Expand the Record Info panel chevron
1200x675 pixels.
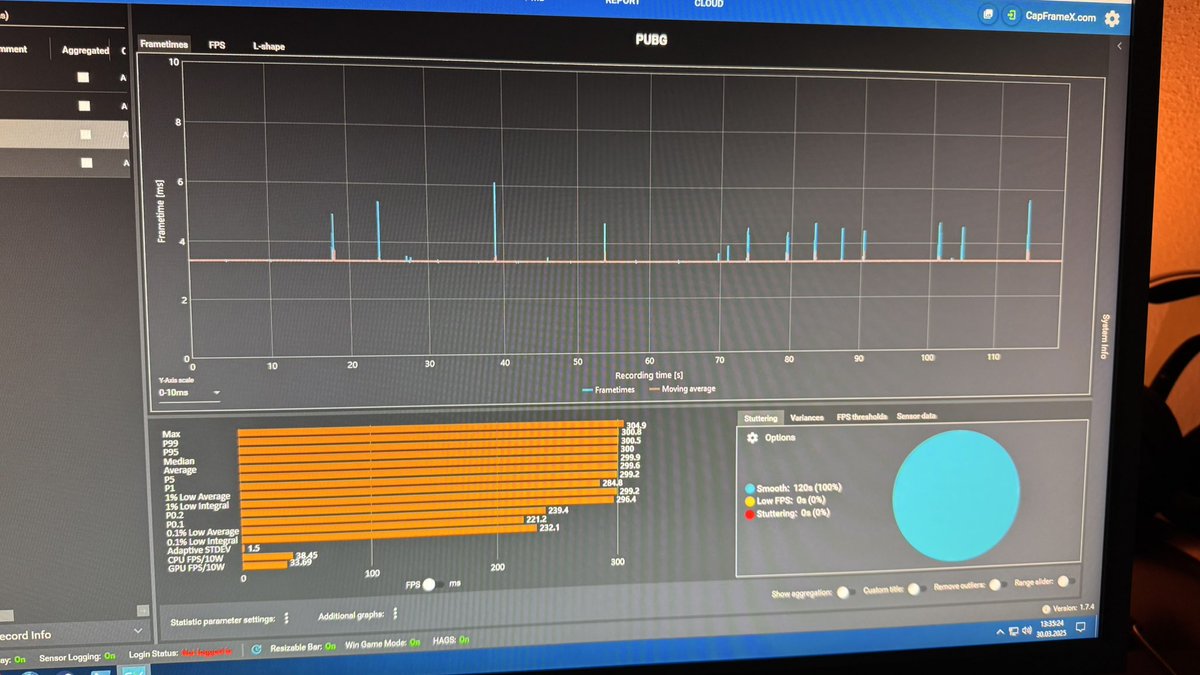[x=138, y=631]
